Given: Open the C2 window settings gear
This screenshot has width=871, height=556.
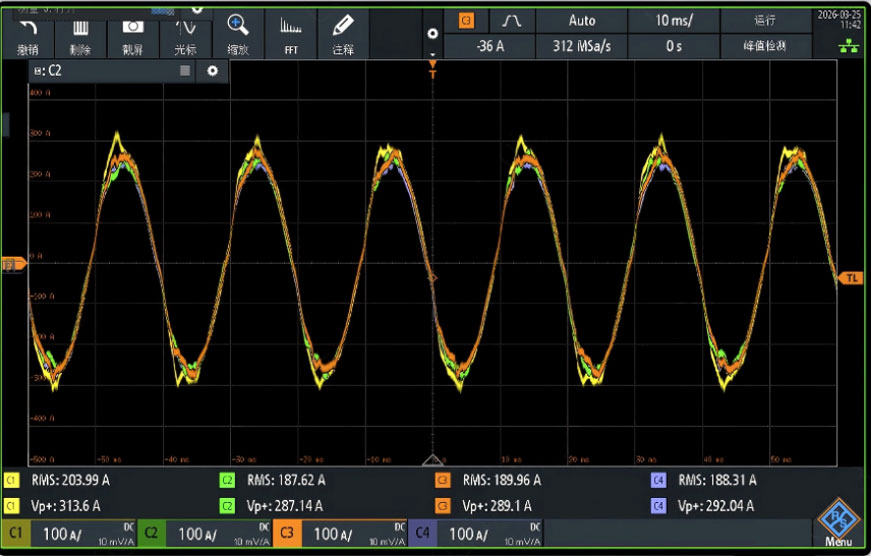Looking at the screenshot, I should [212, 71].
